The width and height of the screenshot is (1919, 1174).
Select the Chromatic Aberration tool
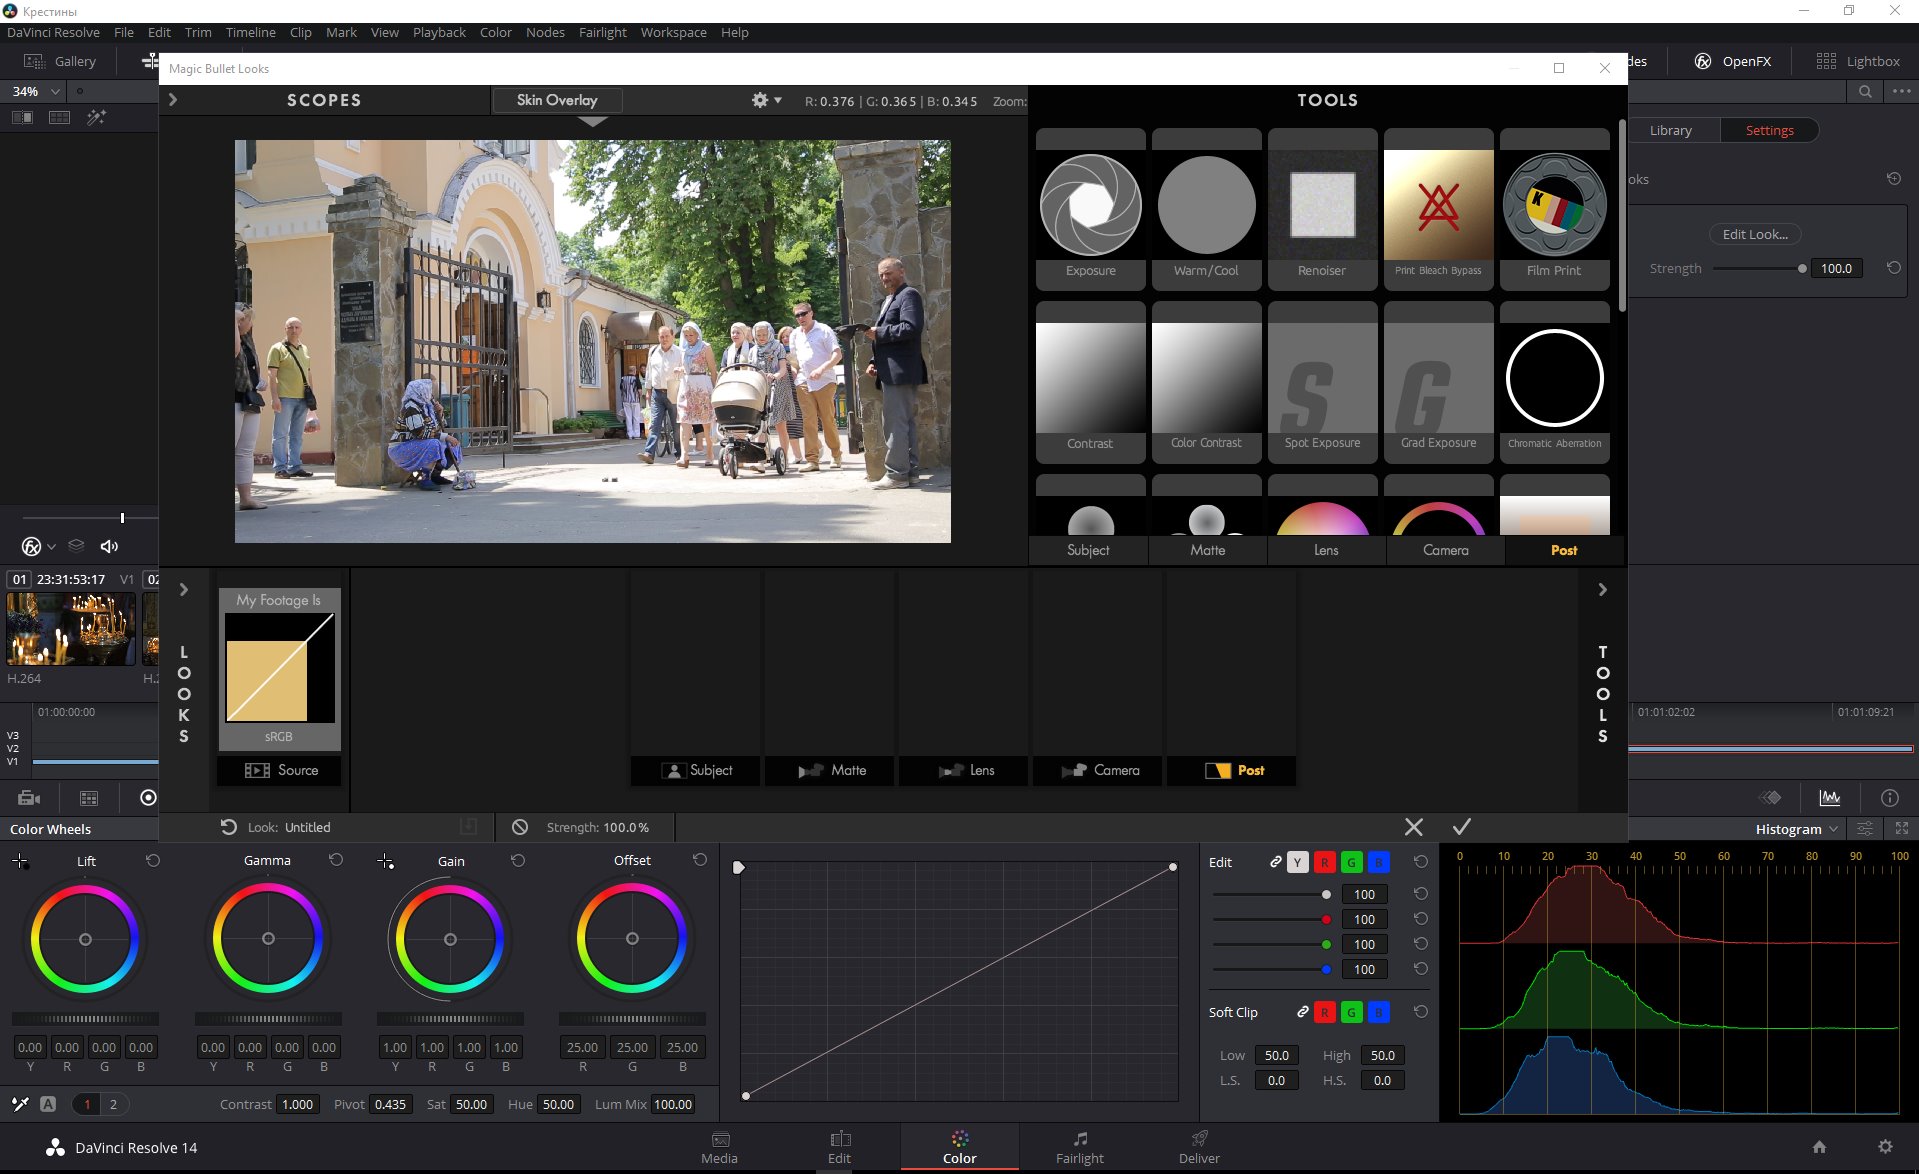[1554, 382]
